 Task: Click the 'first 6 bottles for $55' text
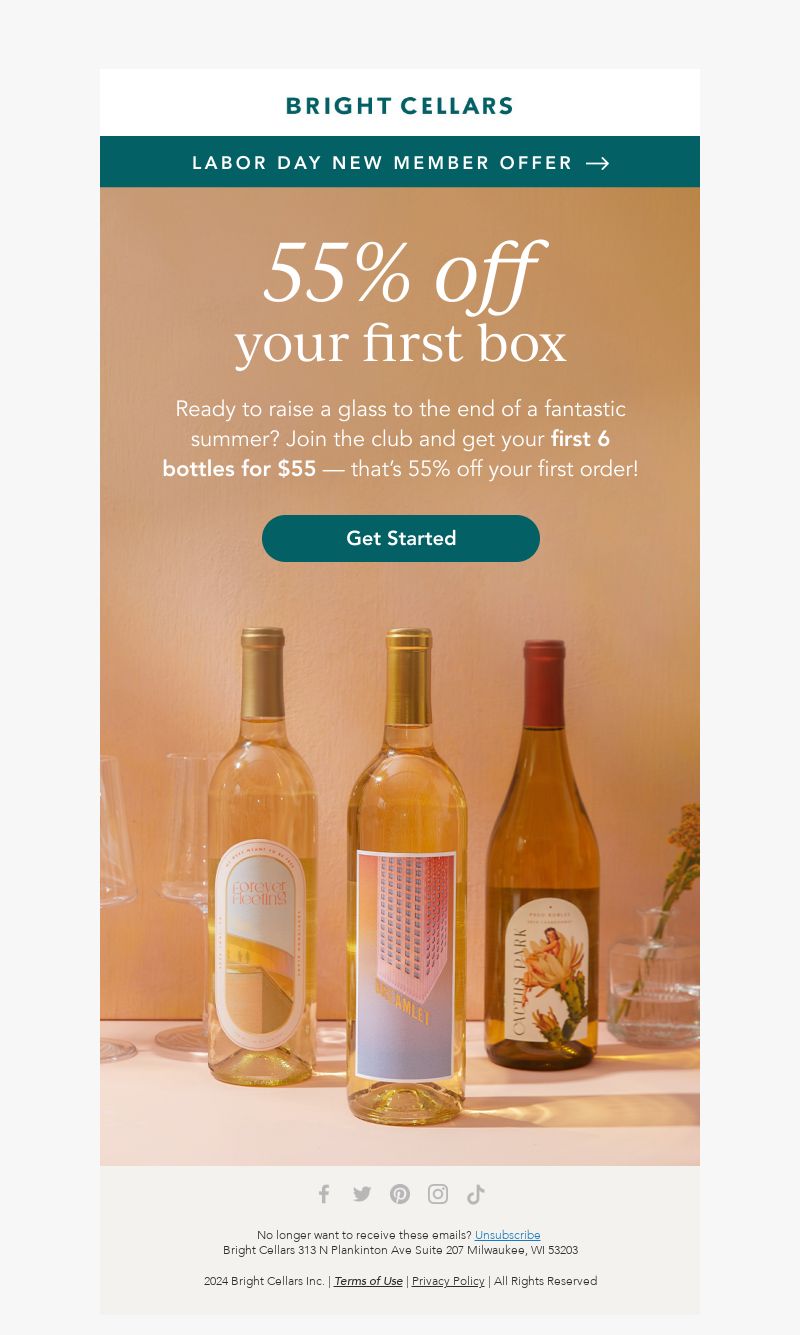point(386,453)
